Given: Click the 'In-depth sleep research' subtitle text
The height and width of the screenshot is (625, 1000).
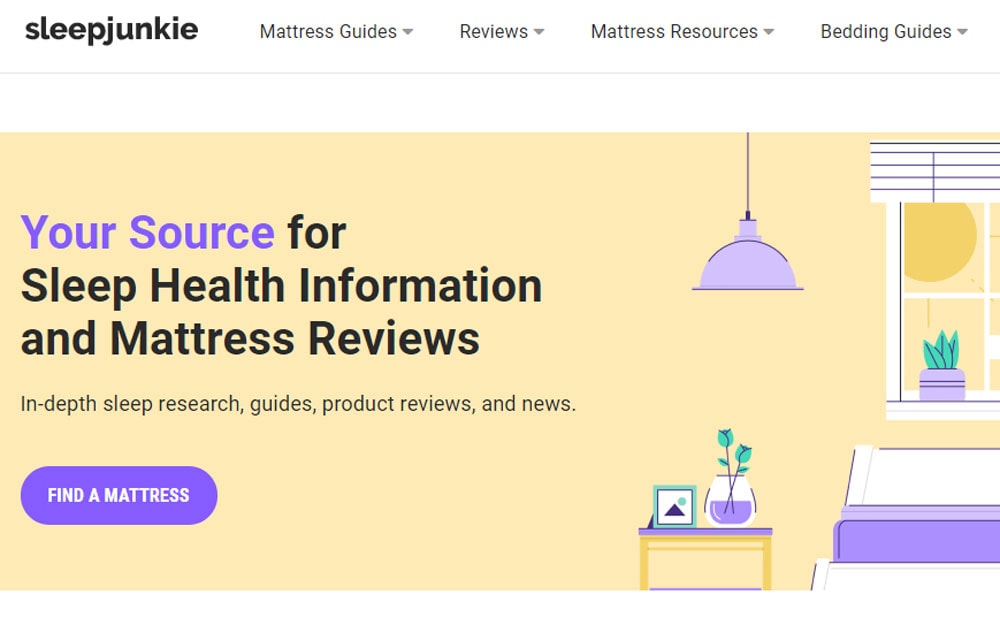Looking at the screenshot, I should [298, 405].
